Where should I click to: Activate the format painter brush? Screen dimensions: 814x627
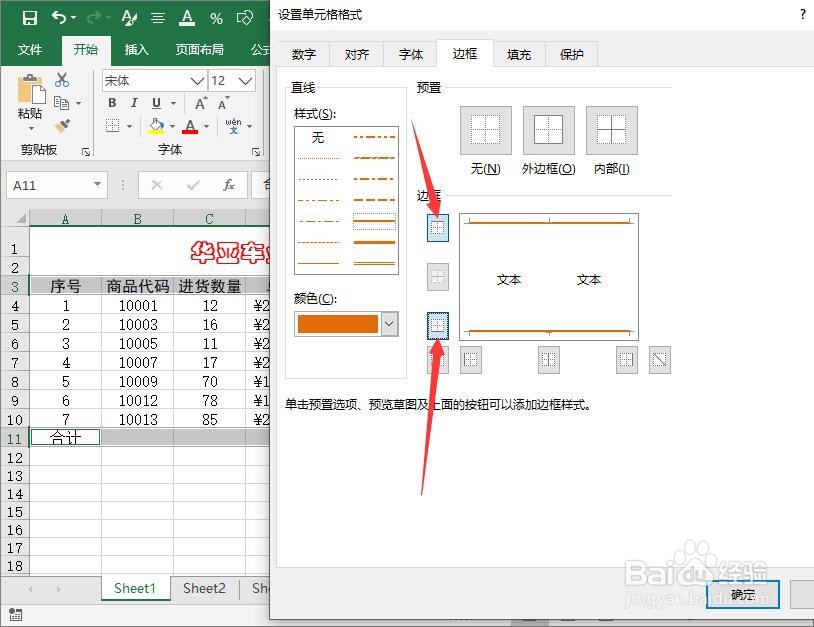pos(62,125)
